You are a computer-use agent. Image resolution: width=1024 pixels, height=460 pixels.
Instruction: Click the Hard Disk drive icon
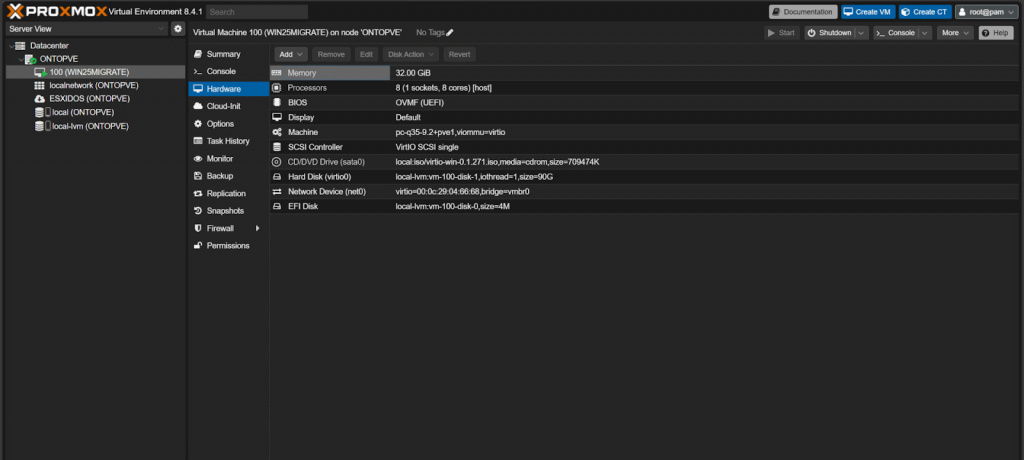tap(276, 176)
